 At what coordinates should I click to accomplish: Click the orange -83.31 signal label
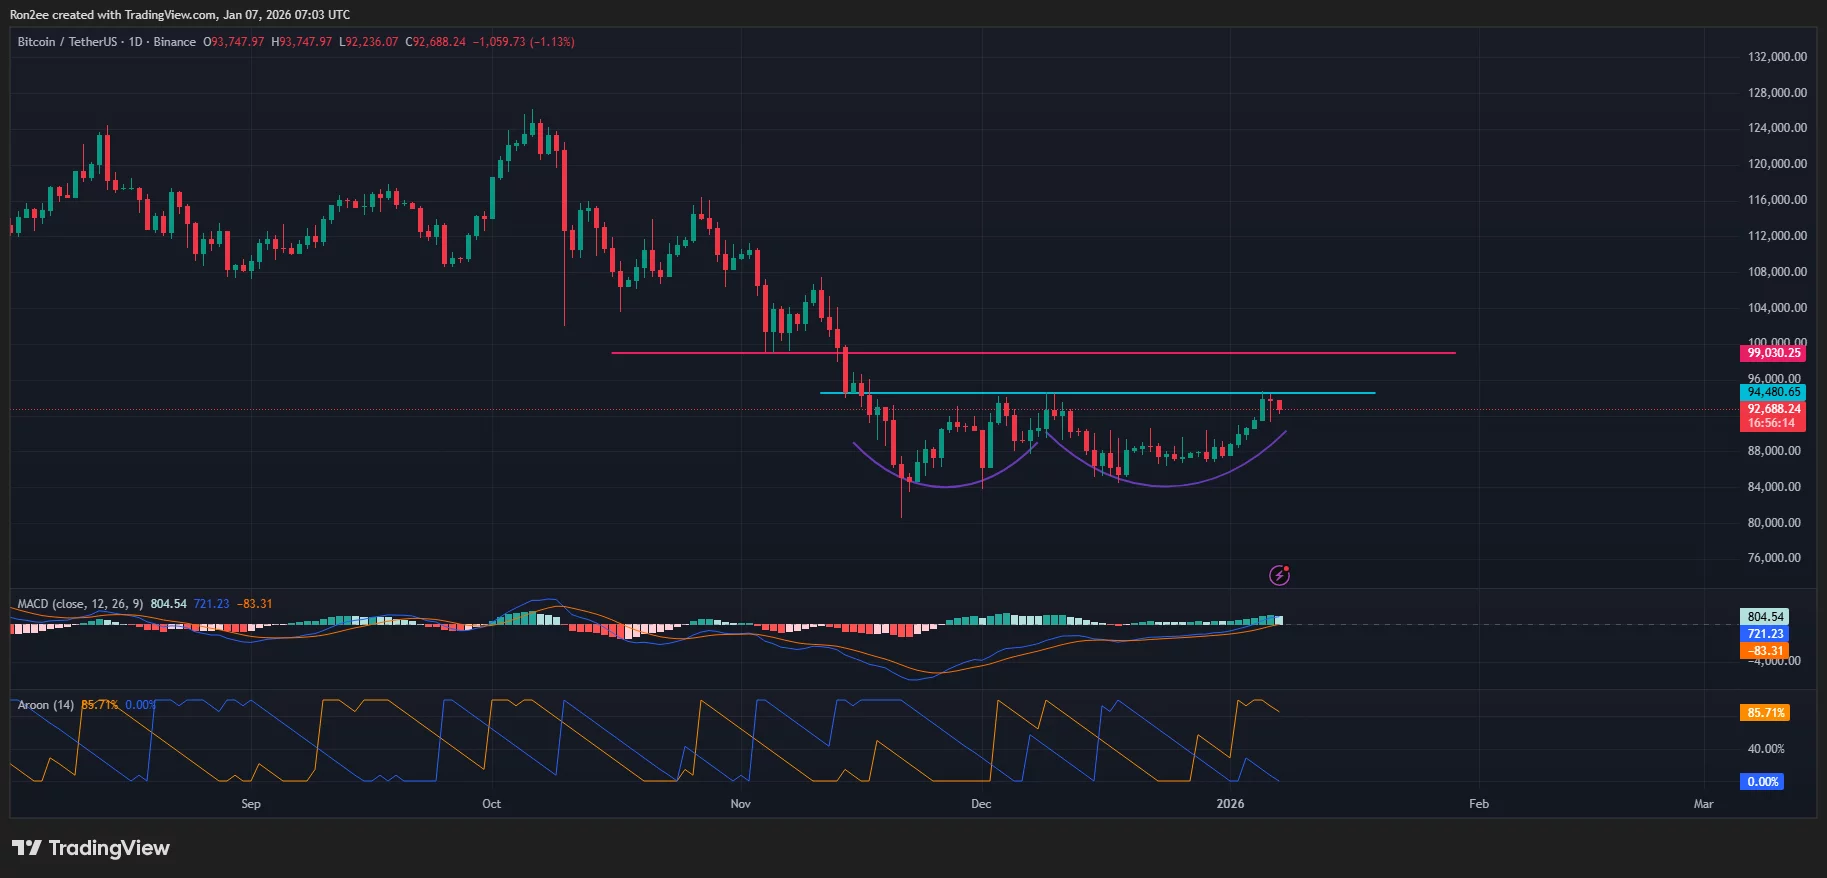(1765, 651)
